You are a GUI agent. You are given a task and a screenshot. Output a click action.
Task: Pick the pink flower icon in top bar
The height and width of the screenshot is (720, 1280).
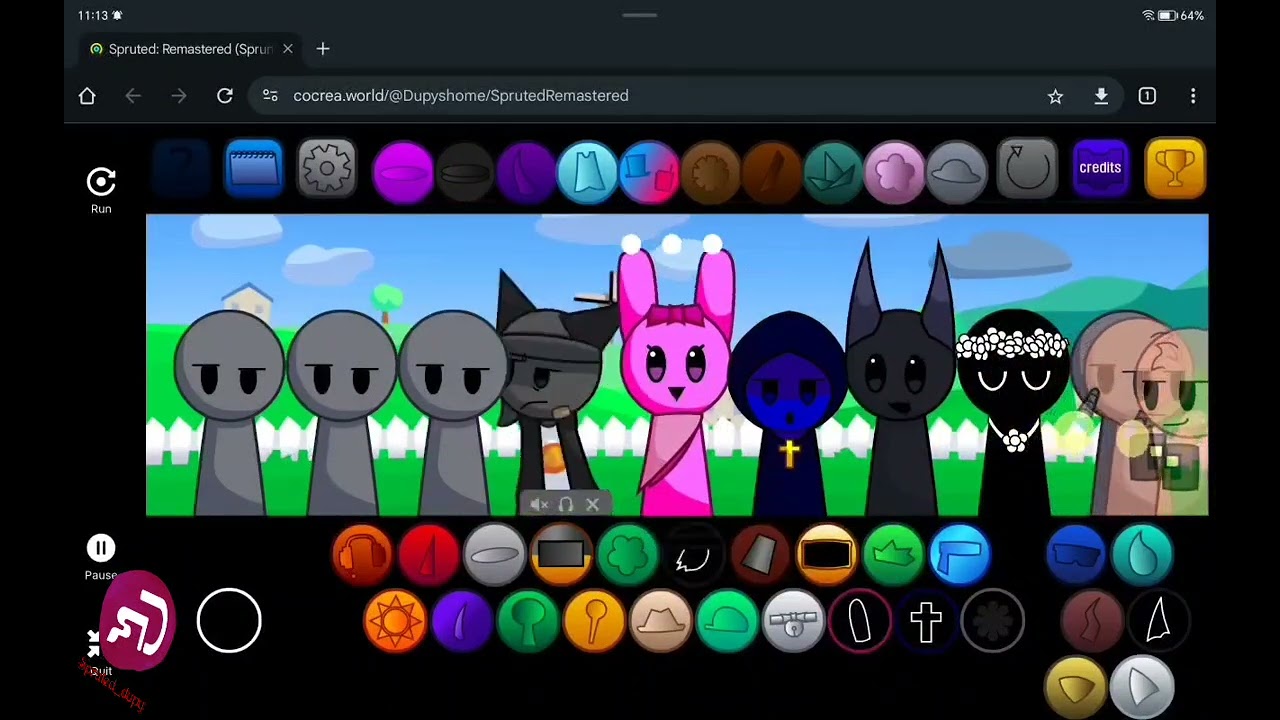[894, 172]
